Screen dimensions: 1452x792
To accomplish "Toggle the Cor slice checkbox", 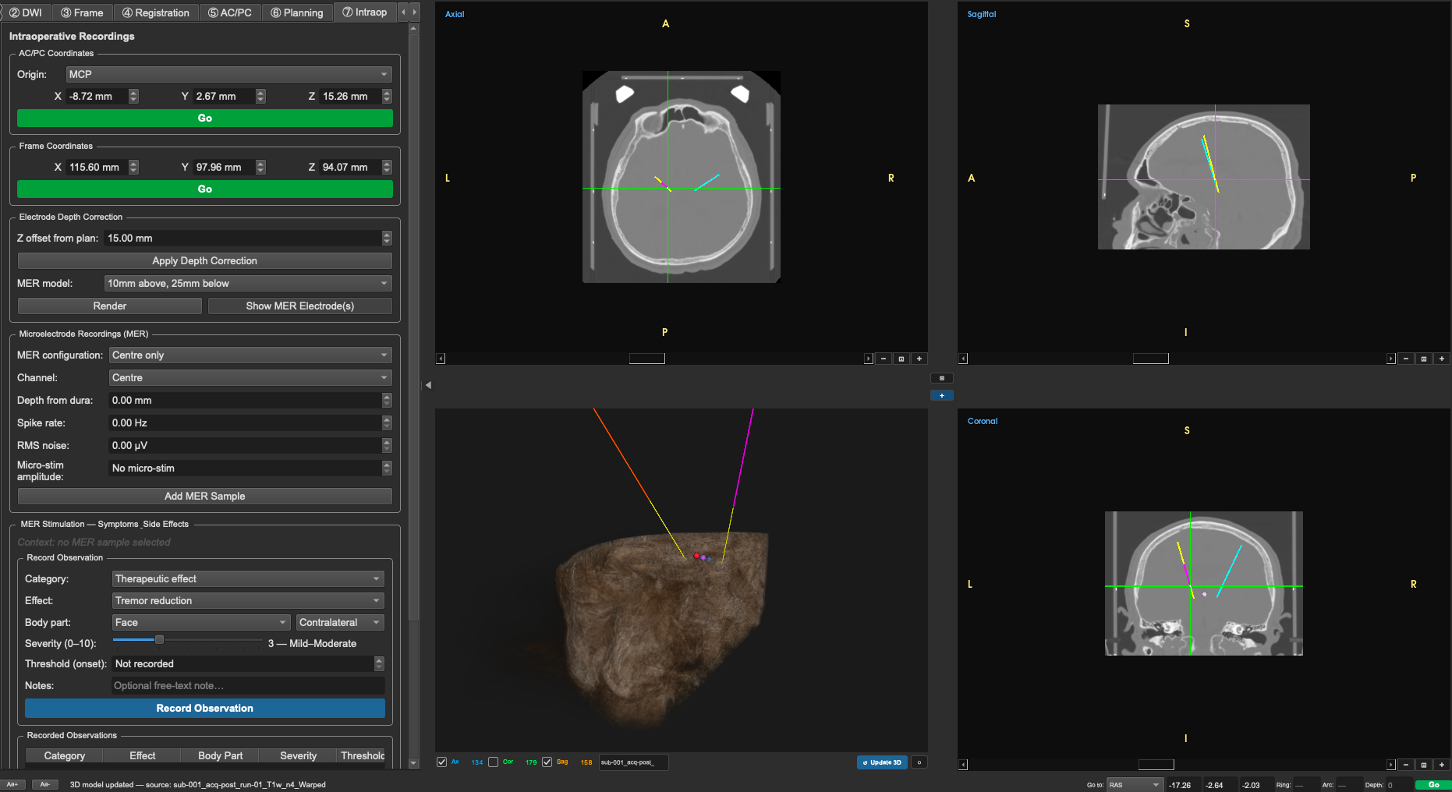I will click(493, 762).
